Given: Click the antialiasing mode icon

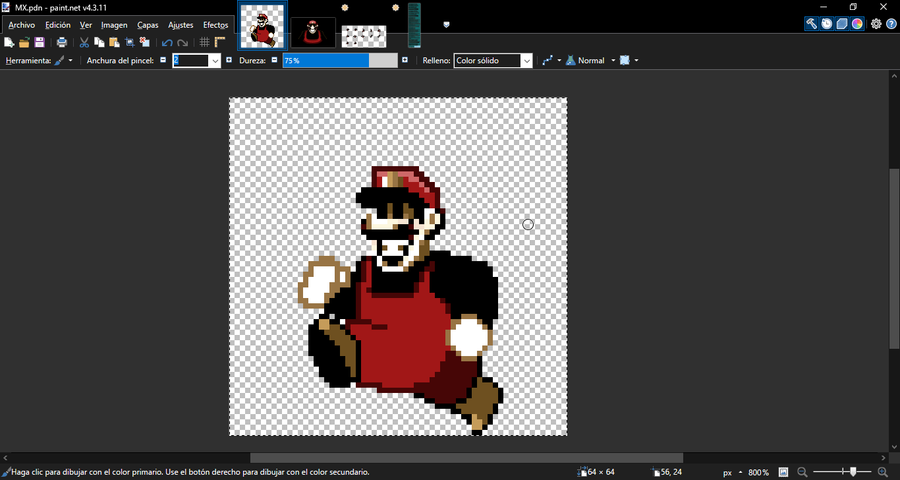Looking at the screenshot, I should 548,60.
